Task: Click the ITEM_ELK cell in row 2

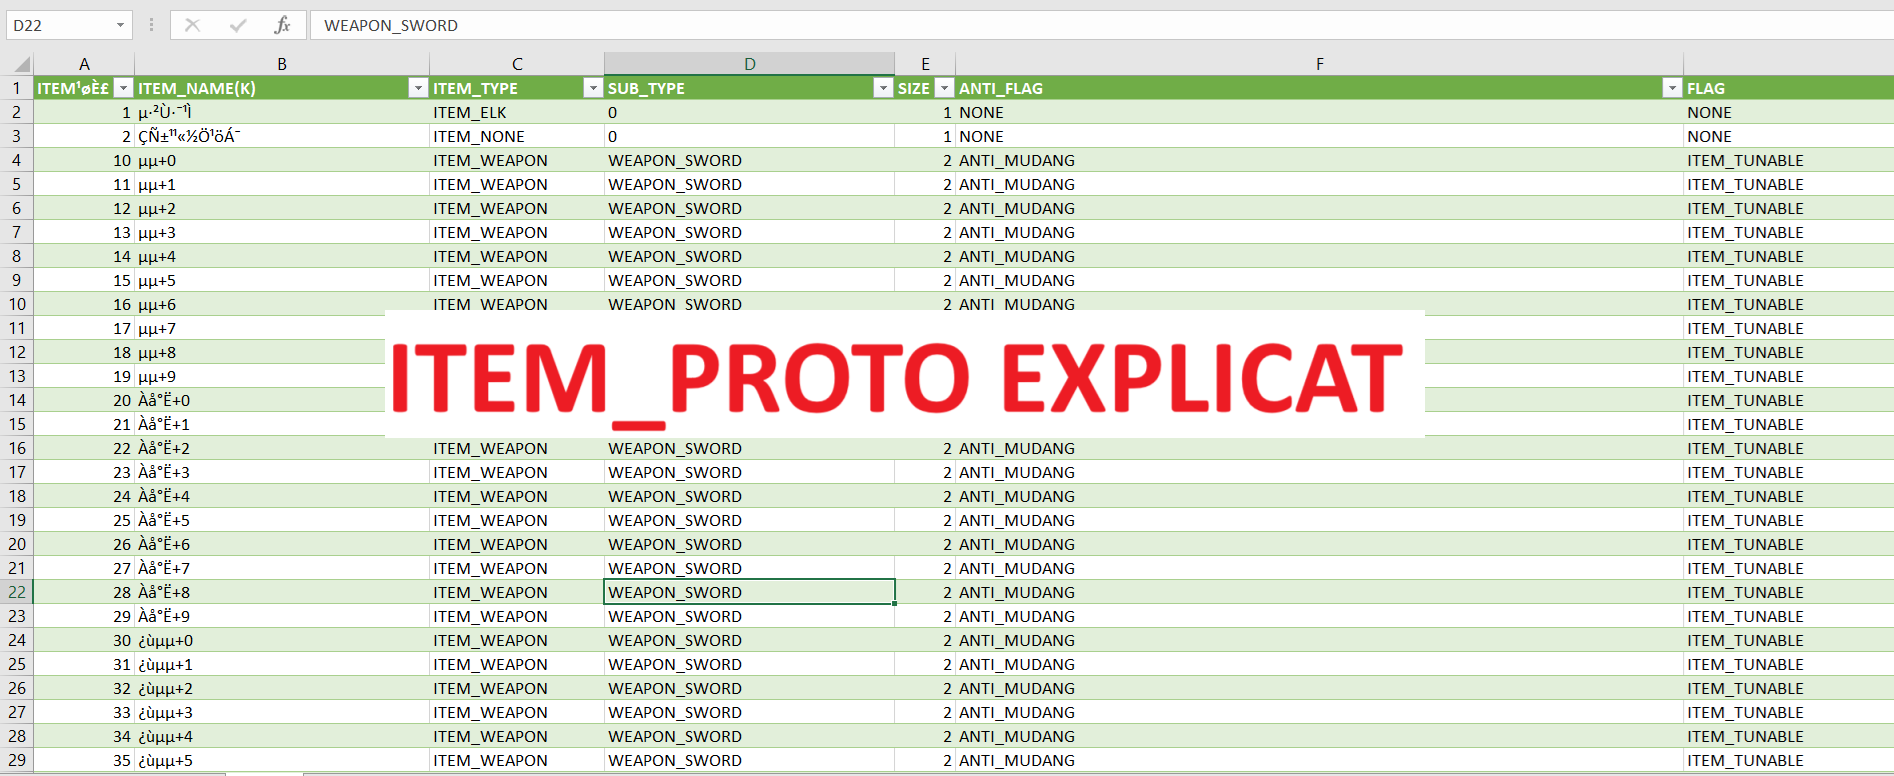Action: point(470,112)
